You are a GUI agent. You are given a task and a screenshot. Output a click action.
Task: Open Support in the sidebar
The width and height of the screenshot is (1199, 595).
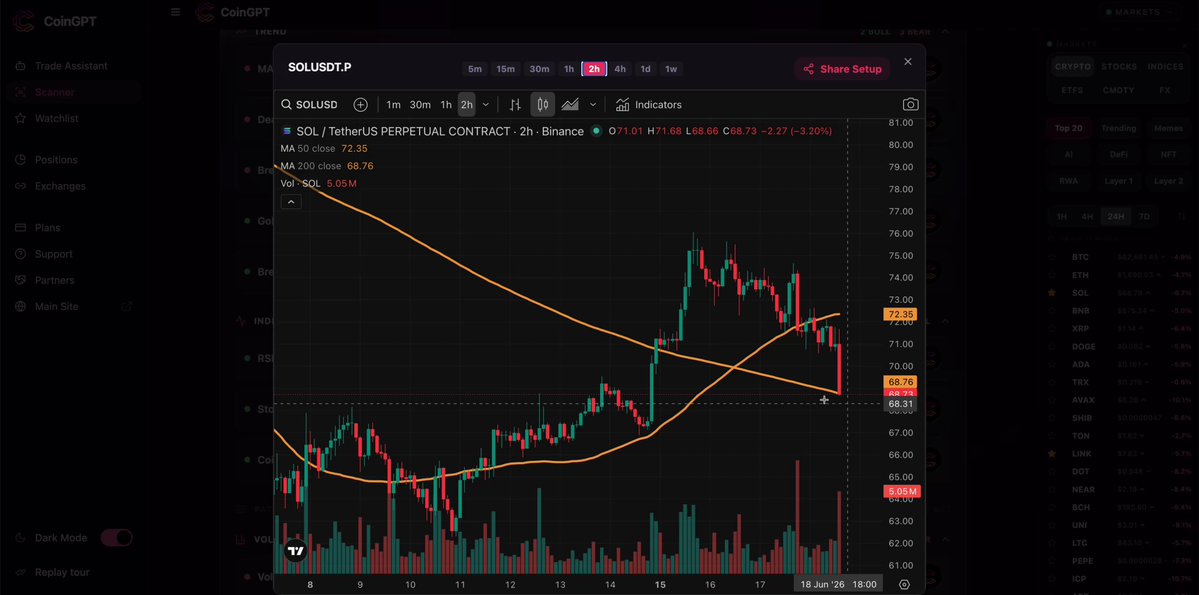tap(54, 254)
